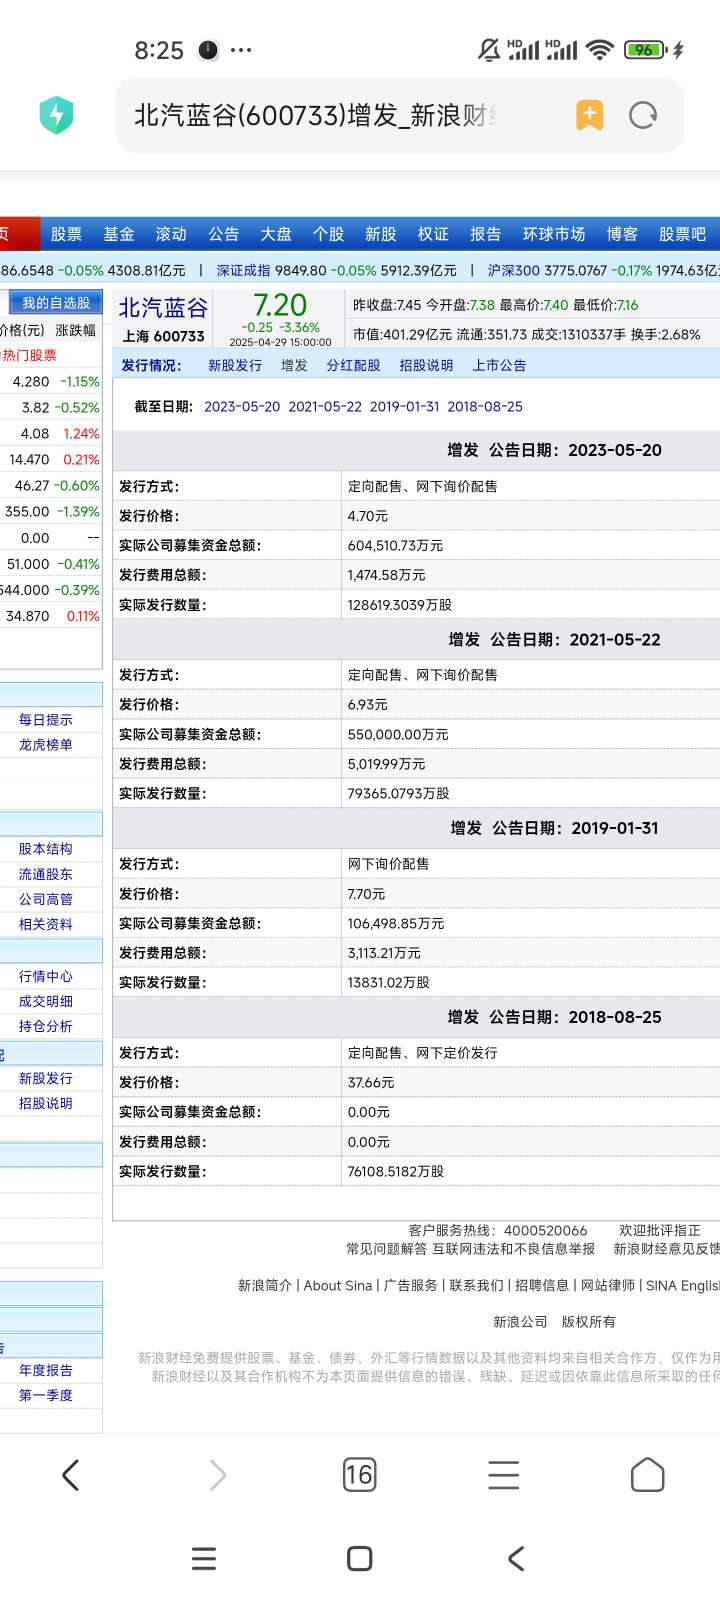Tap the green shield security icon
The height and width of the screenshot is (1600, 720).
click(57, 115)
